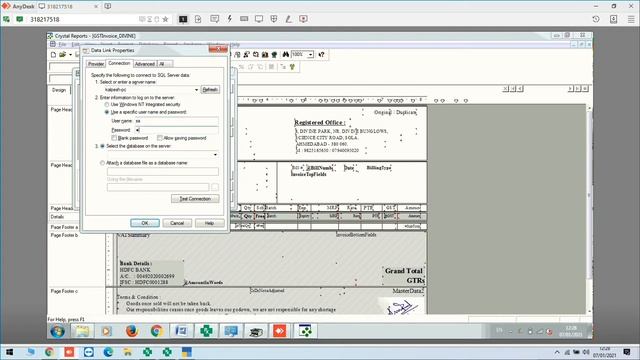
Task: Click the Password input field
Action: [x=176, y=130]
